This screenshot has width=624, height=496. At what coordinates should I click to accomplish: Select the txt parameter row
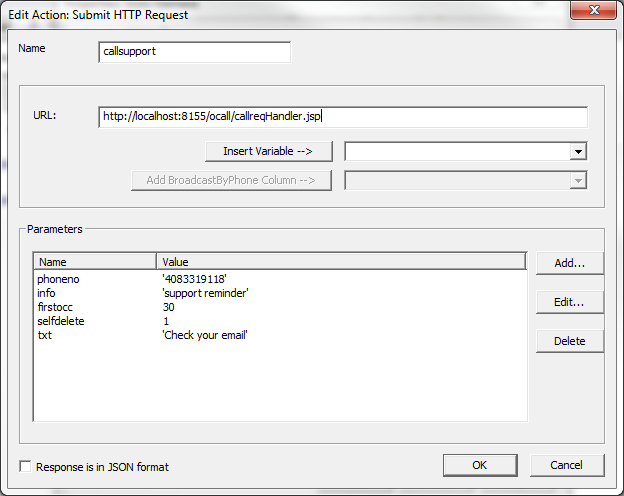tap(44, 335)
